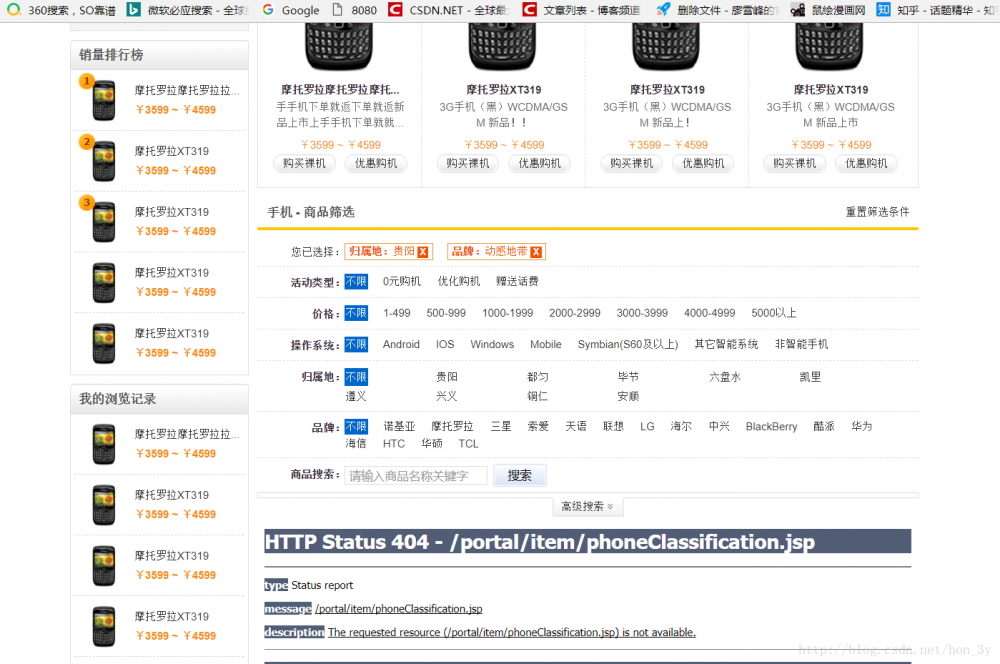The width and height of the screenshot is (1000, 664).
Task: Remove the 归属地 贵阳 filter tag
Action: tap(423, 252)
